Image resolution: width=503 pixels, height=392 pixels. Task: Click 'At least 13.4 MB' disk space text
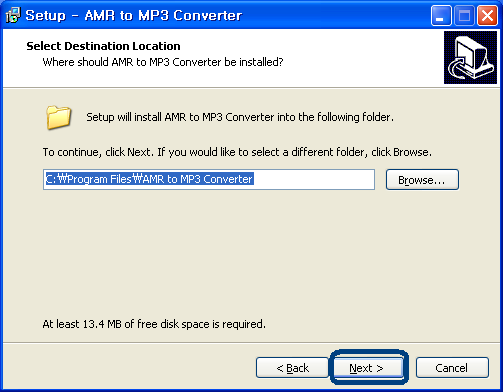[154, 324]
